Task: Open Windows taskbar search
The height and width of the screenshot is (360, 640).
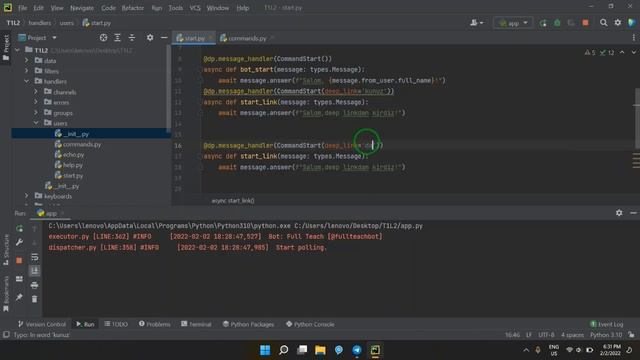Action: coord(283,350)
